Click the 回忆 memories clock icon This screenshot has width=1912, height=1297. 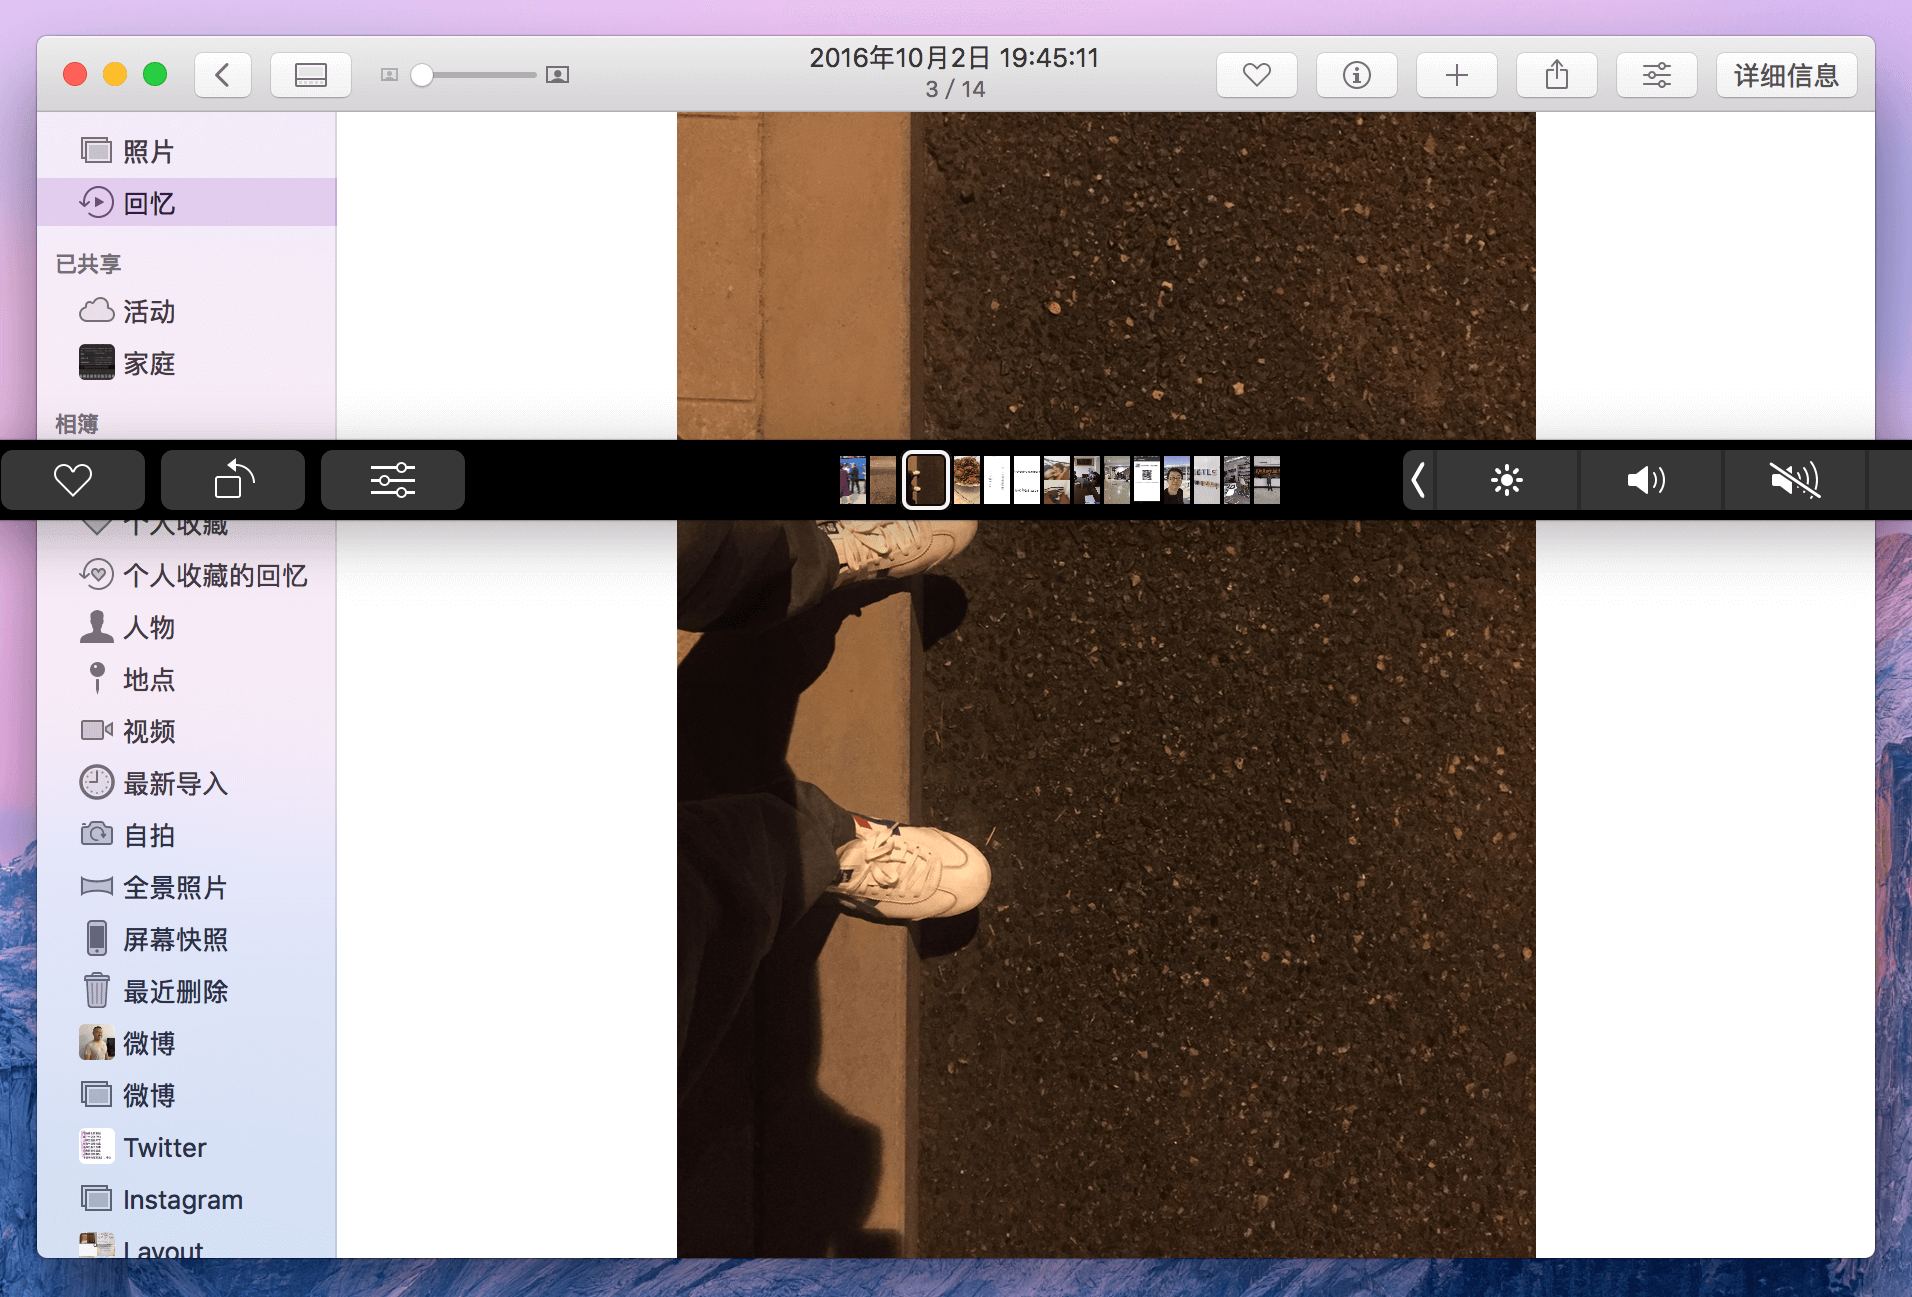97,203
